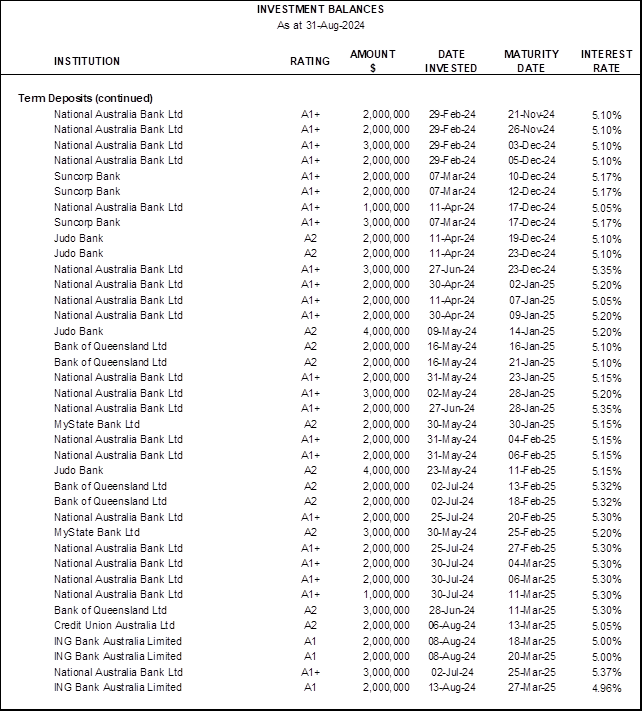Click maturity date 12-Dec-24
This screenshot has height=712, width=643.
(531, 192)
